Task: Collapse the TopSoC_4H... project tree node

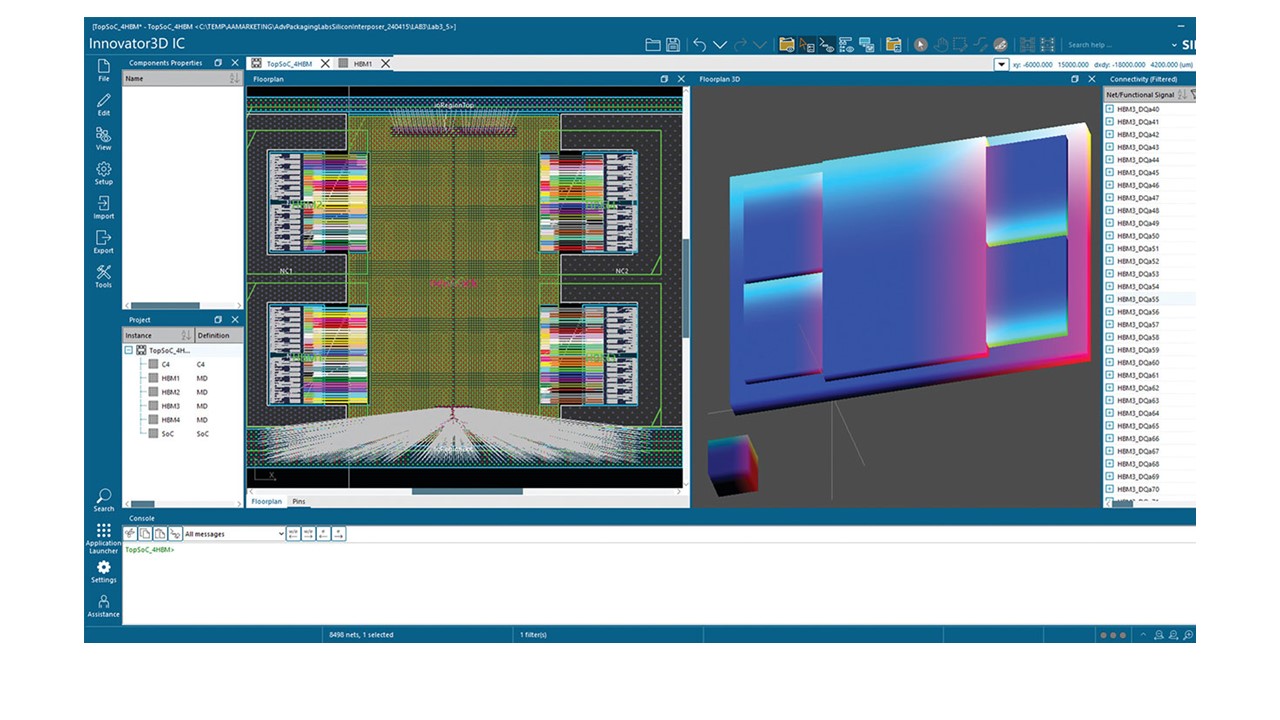Action: [x=128, y=351]
